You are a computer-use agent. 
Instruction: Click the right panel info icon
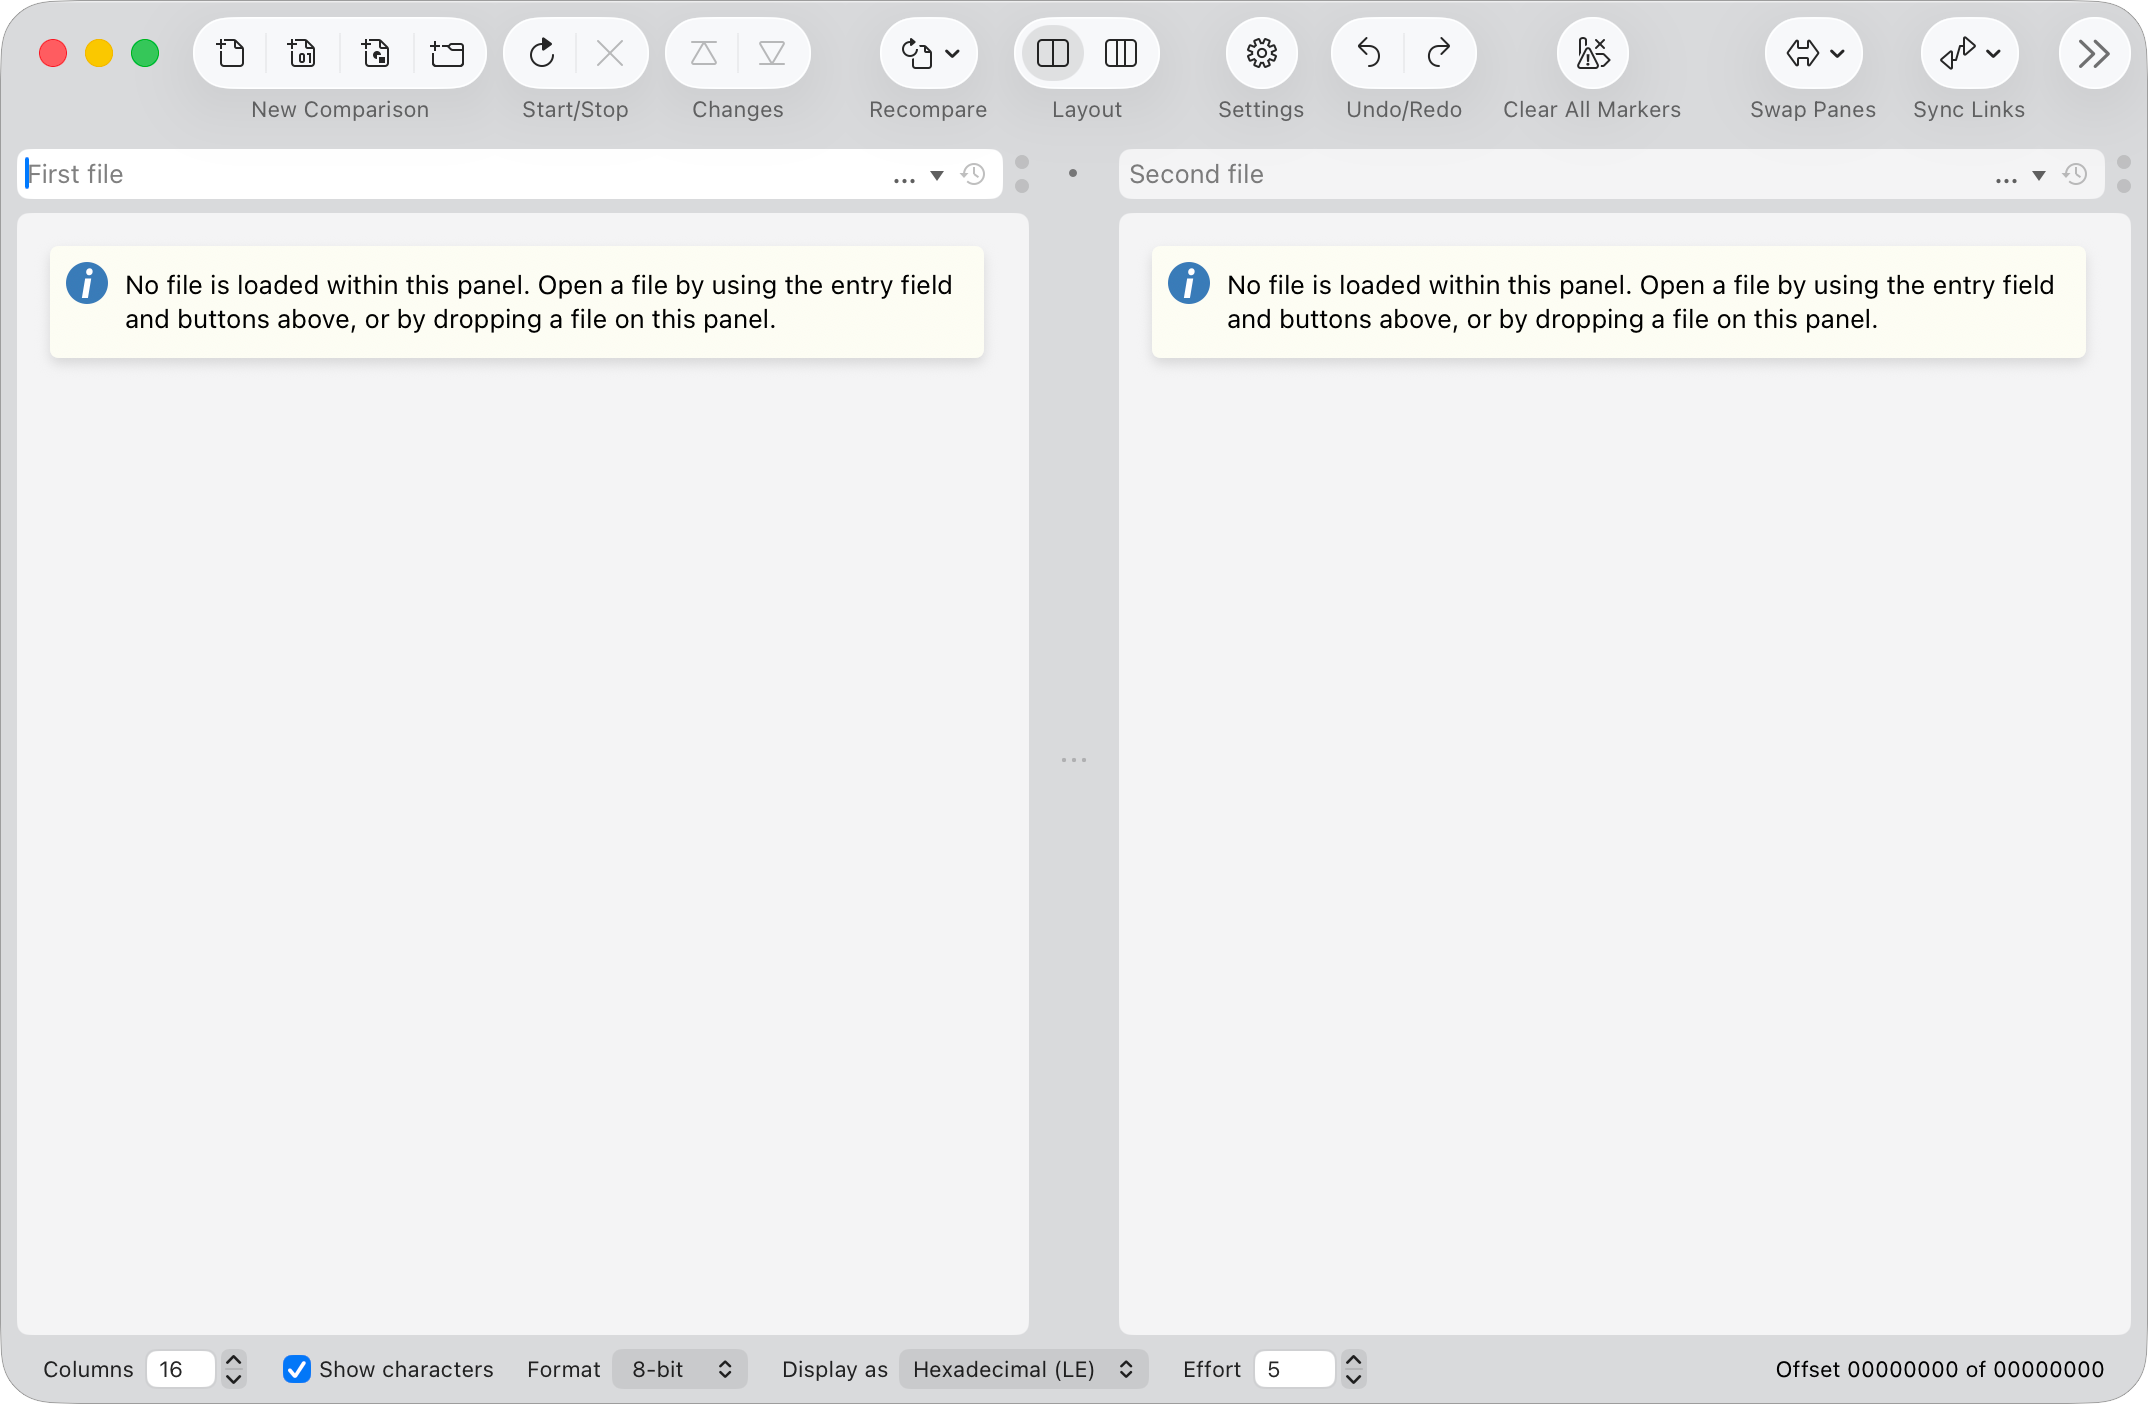pyautogui.click(x=1189, y=283)
